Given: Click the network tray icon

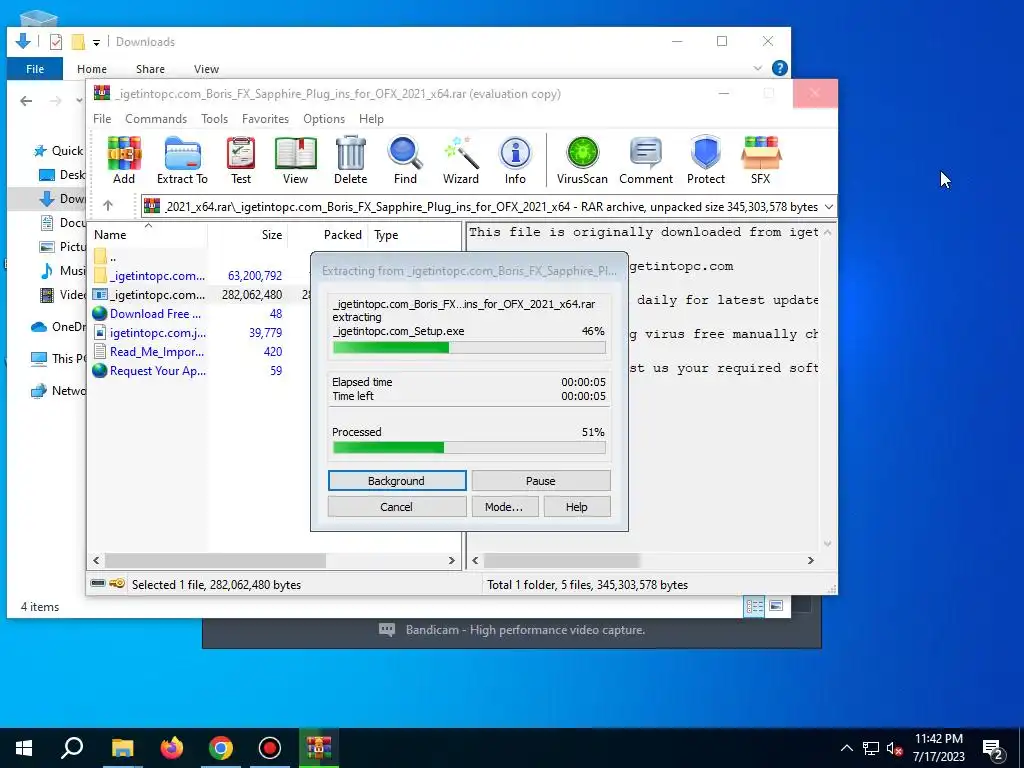Looking at the screenshot, I should 871,749.
